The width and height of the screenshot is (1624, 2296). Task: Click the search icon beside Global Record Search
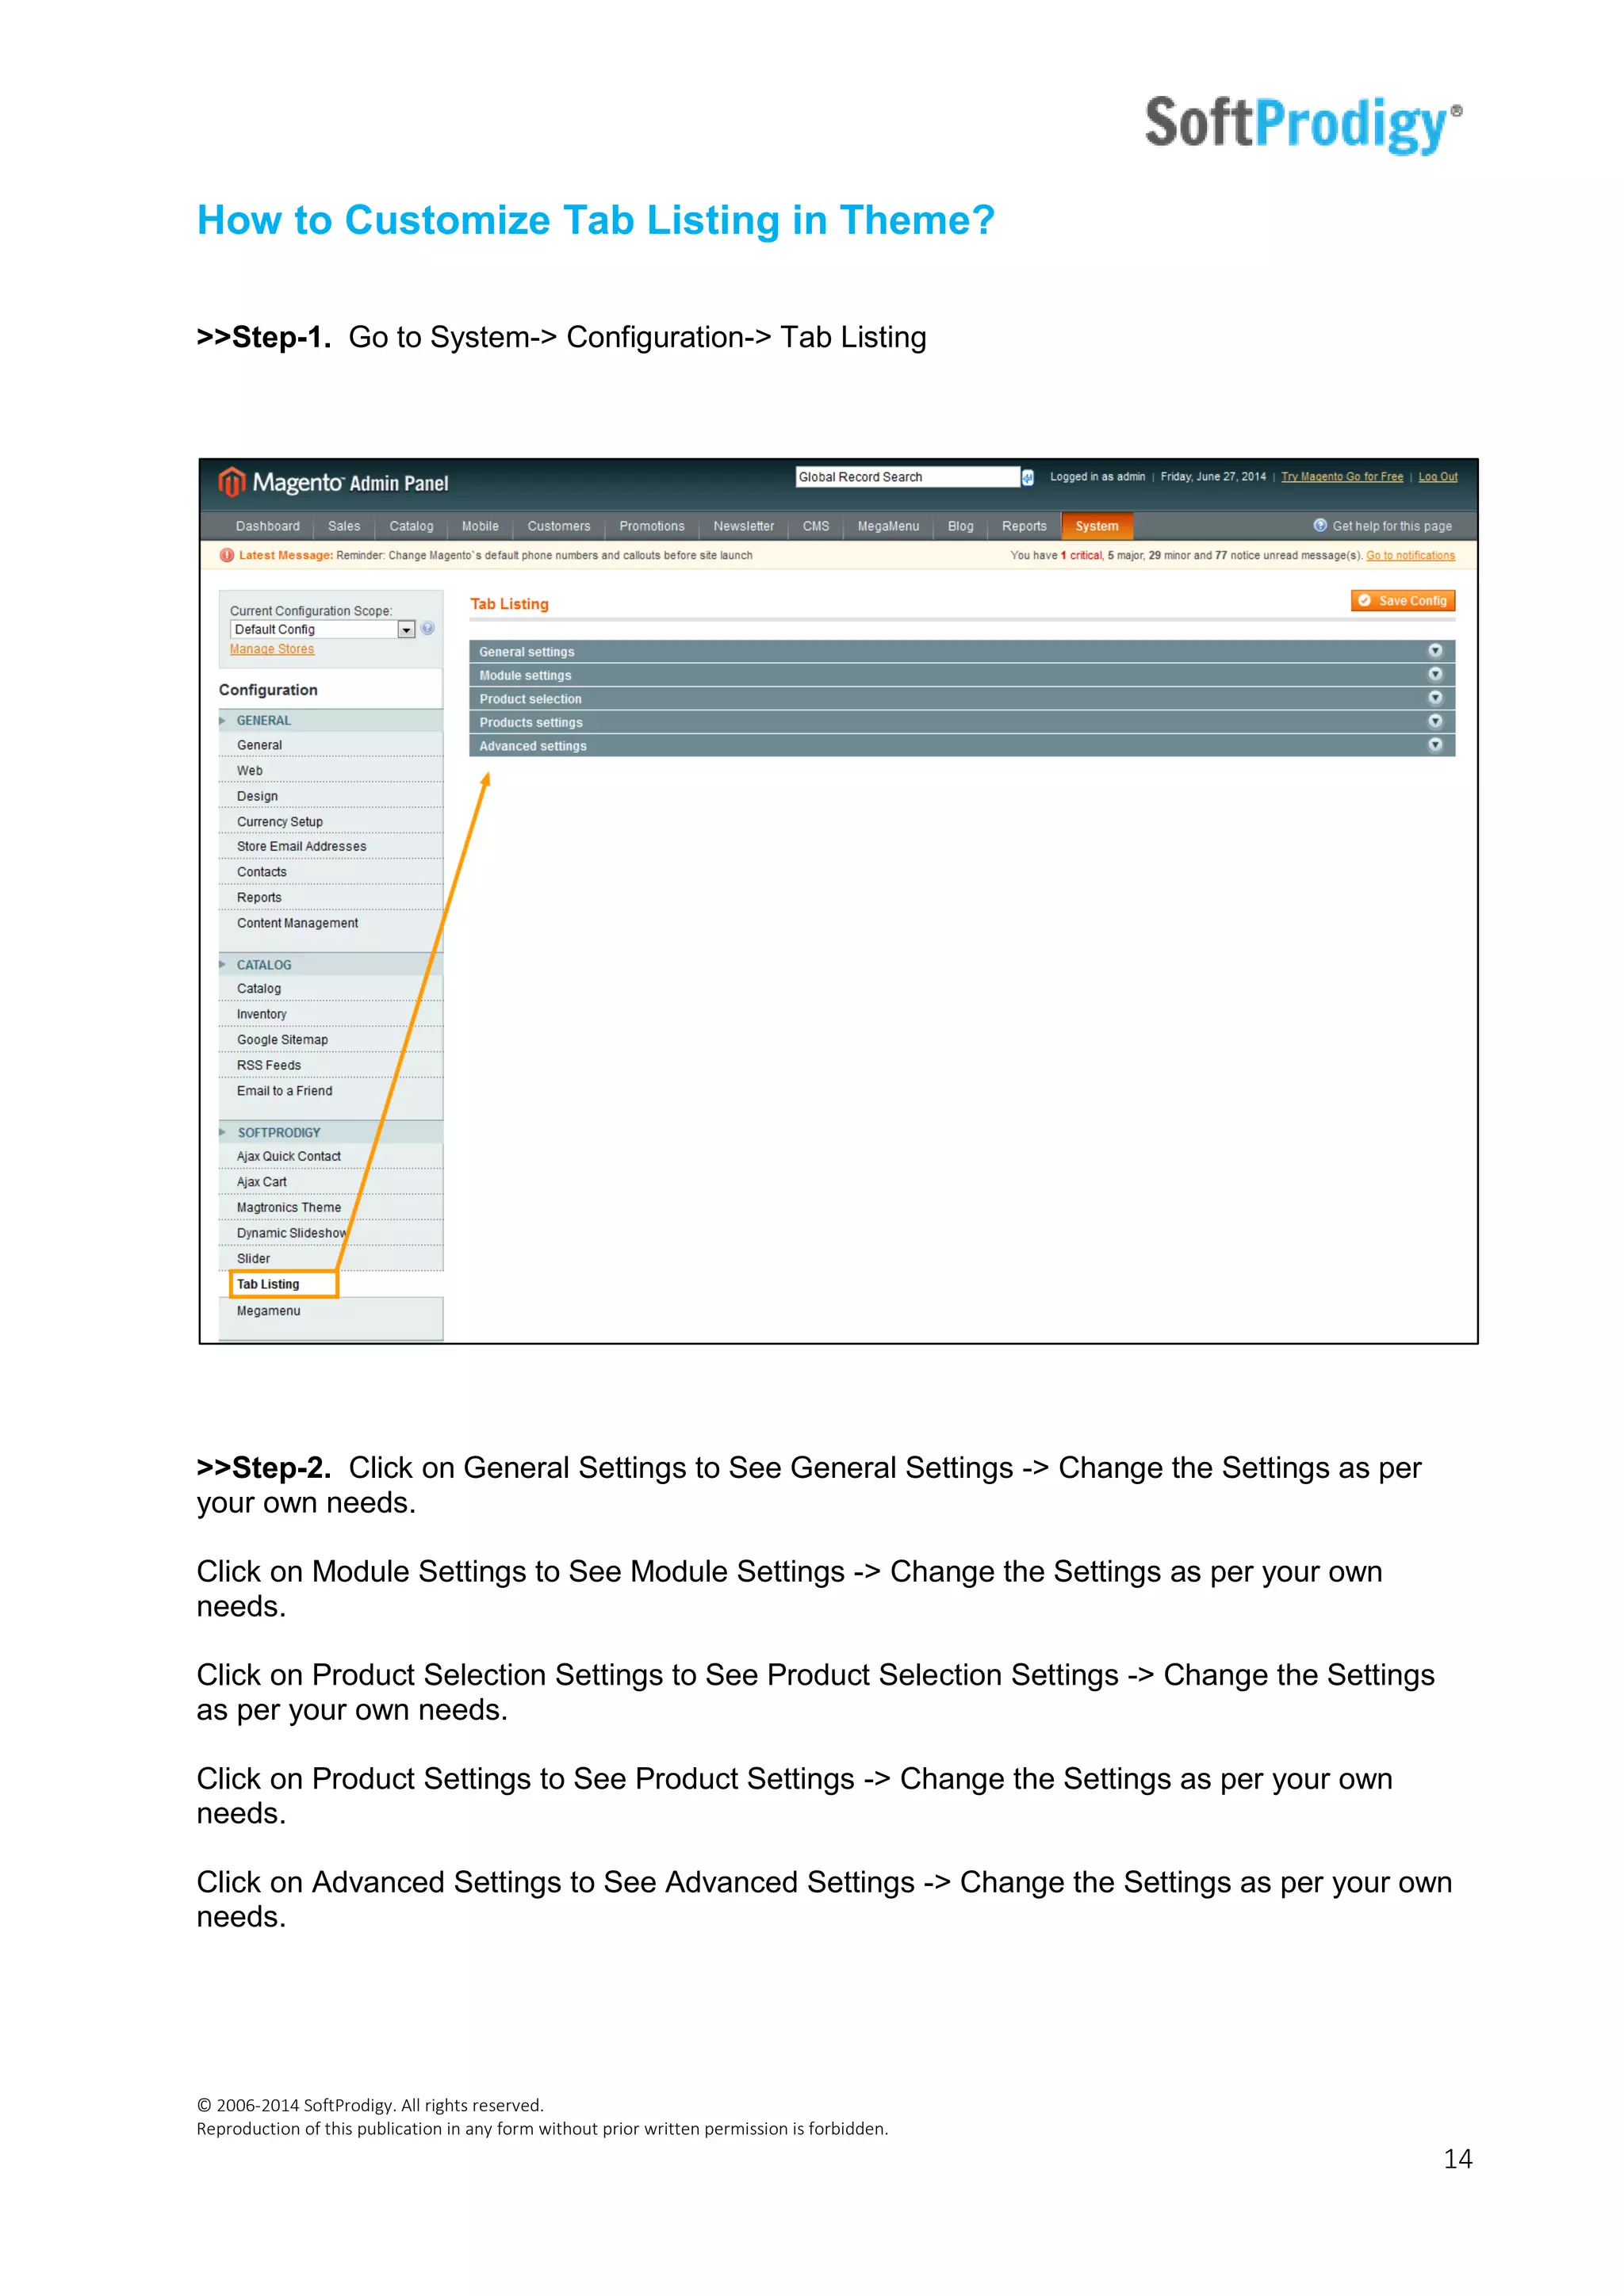[x=1027, y=478]
